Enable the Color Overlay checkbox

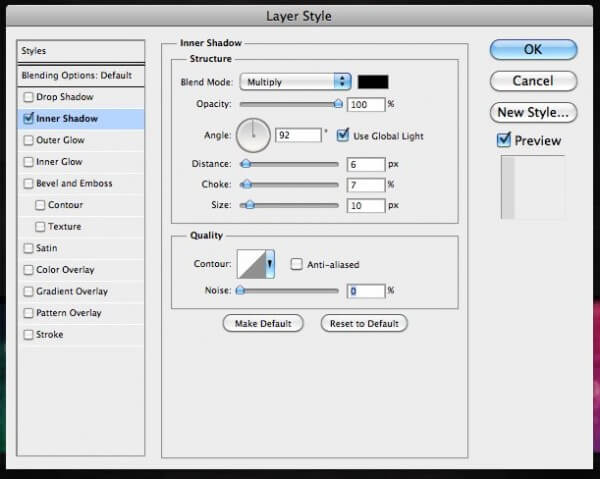28,270
